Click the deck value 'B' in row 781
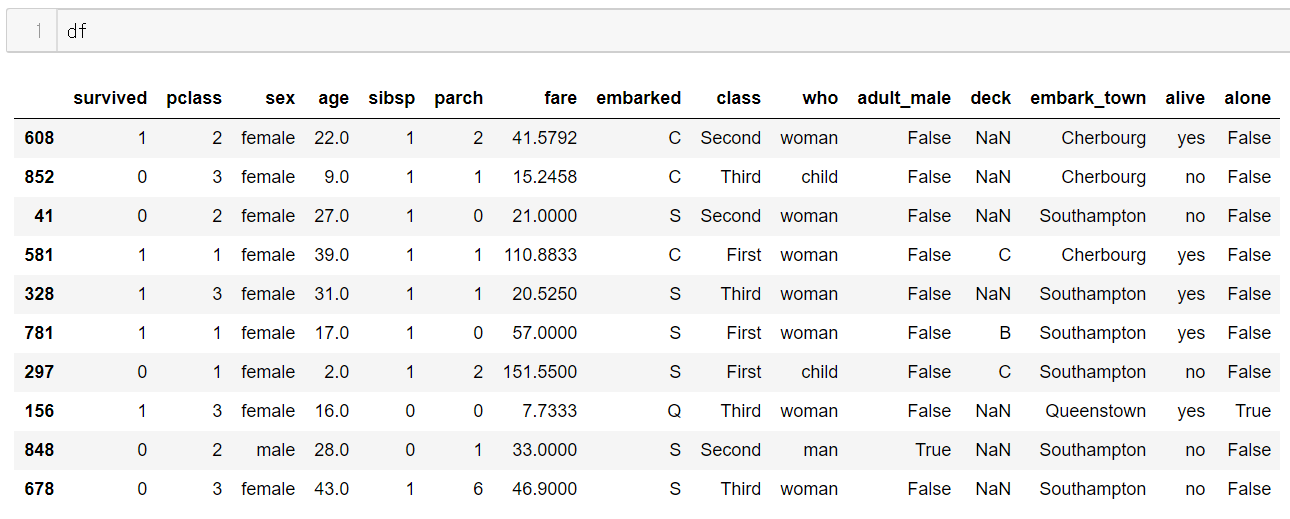 click(1004, 333)
